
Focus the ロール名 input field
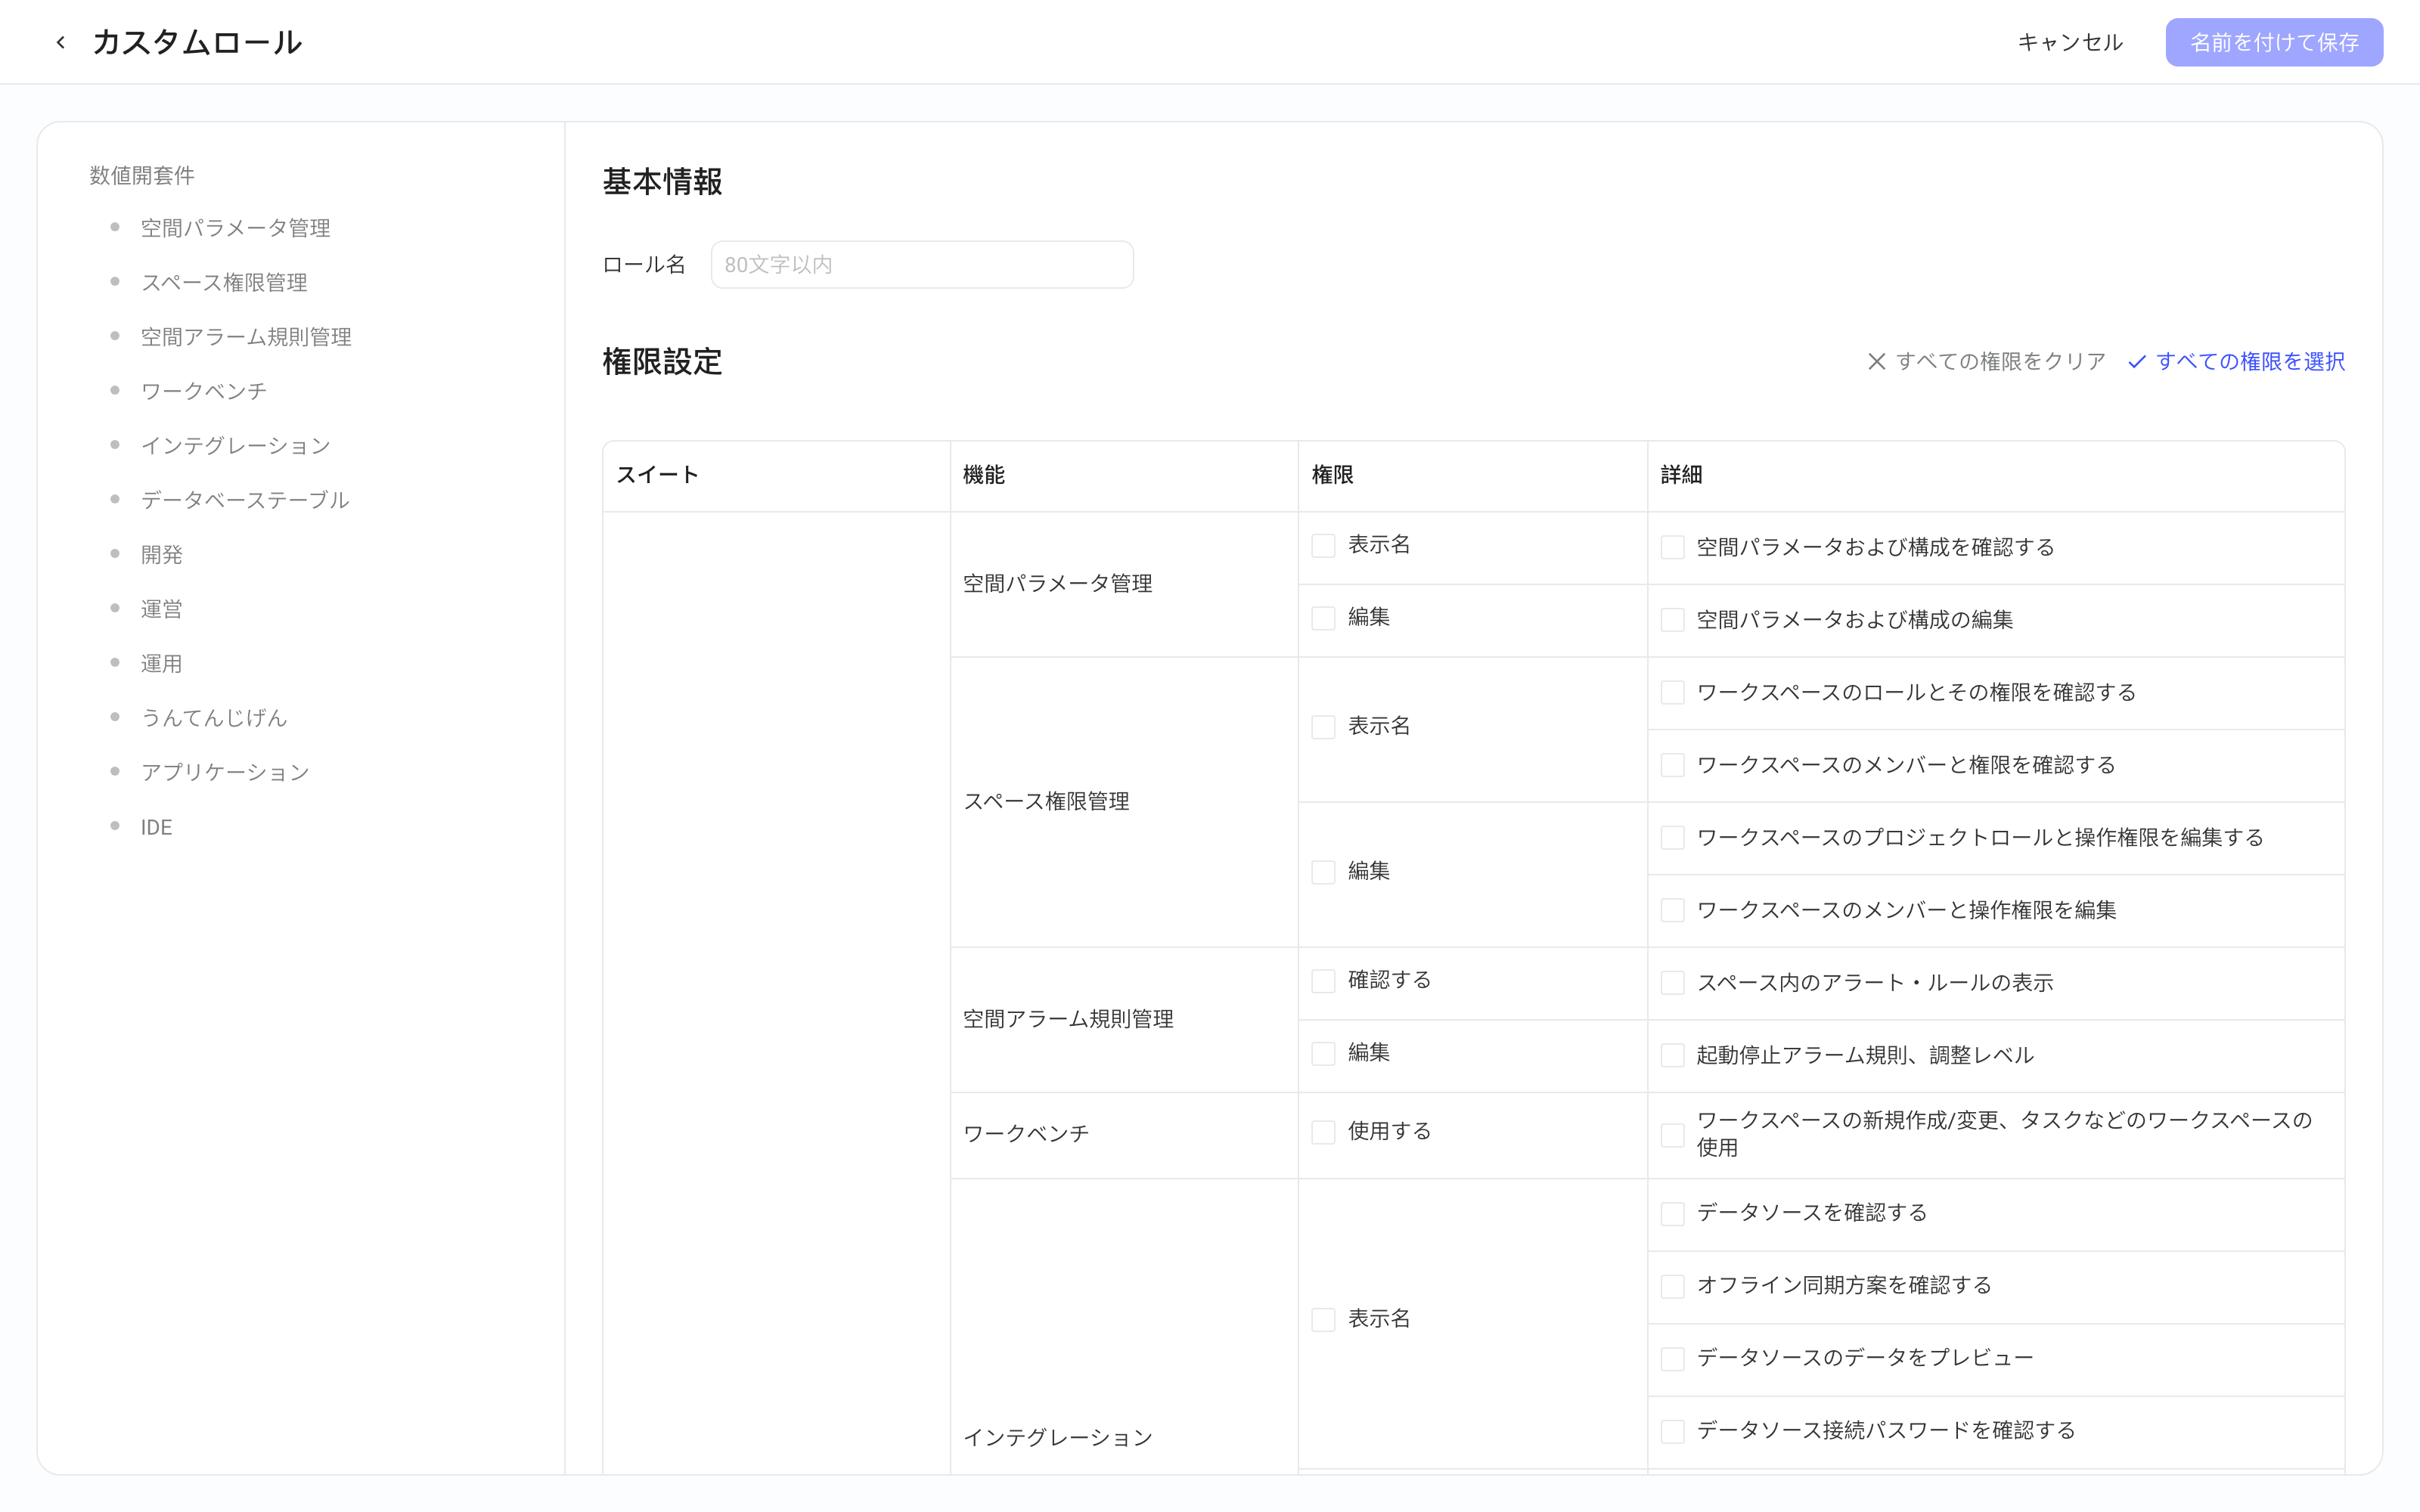[x=922, y=264]
